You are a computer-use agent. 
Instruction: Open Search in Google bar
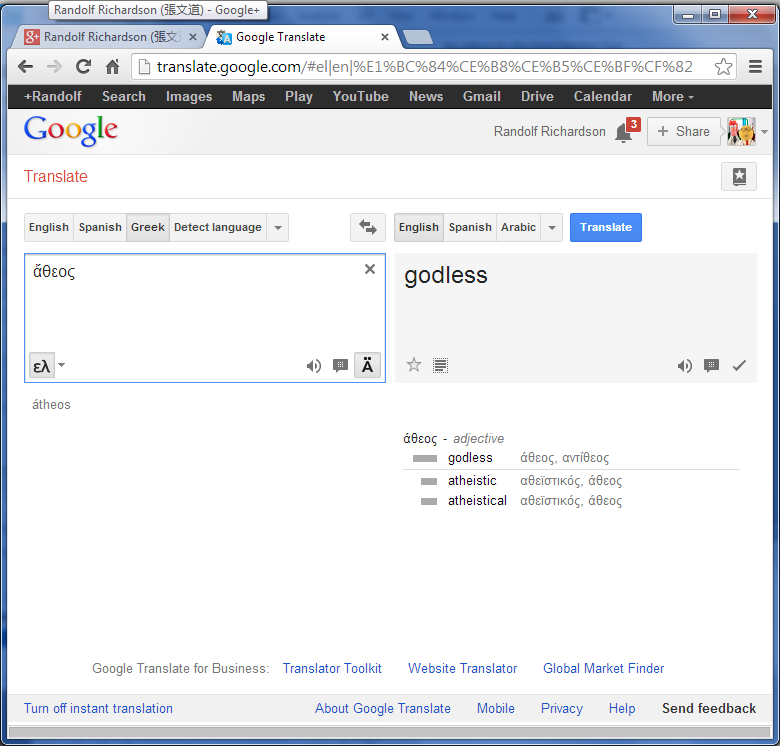(x=124, y=96)
